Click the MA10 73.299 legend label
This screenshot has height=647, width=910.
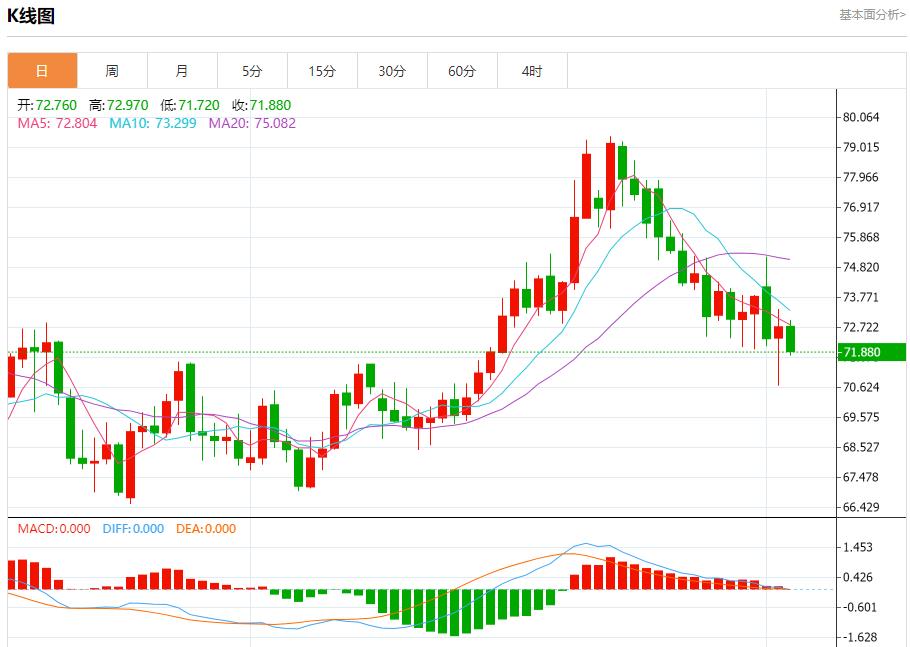pyautogui.click(x=153, y=123)
